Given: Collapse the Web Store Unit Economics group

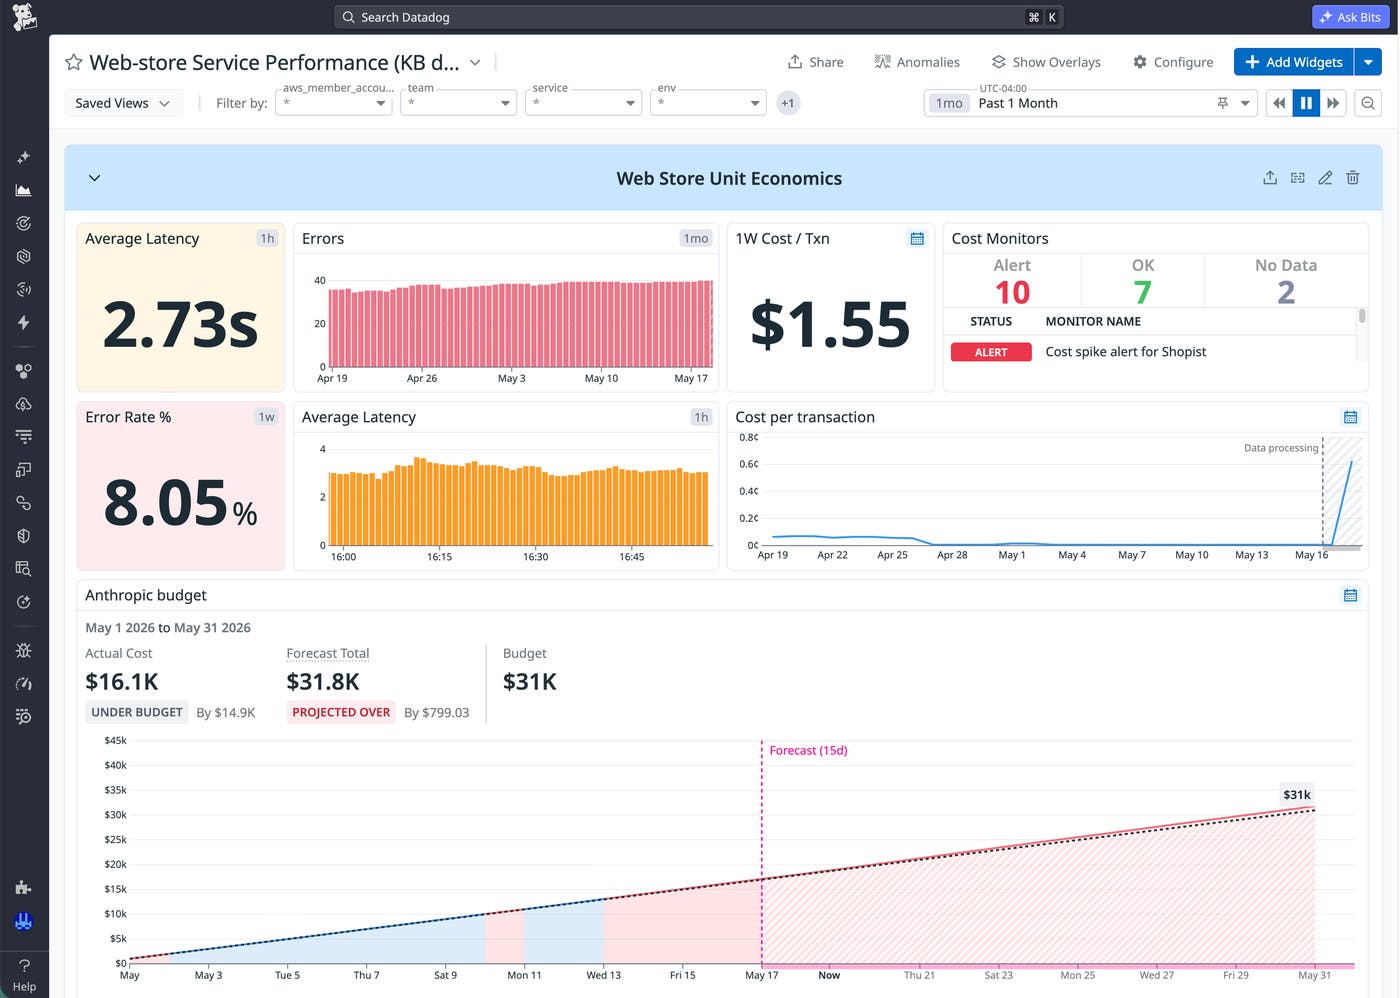Looking at the screenshot, I should pyautogui.click(x=95, y=178).
